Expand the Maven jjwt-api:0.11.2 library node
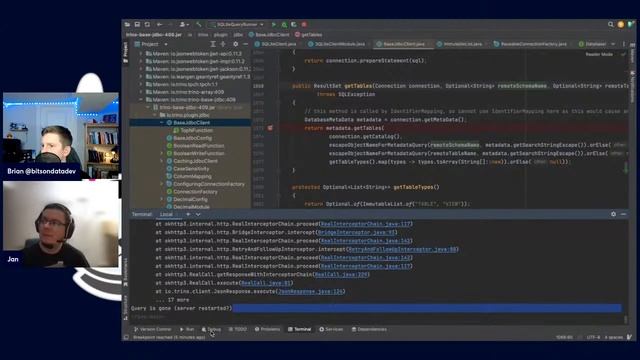 pos(141,53)
